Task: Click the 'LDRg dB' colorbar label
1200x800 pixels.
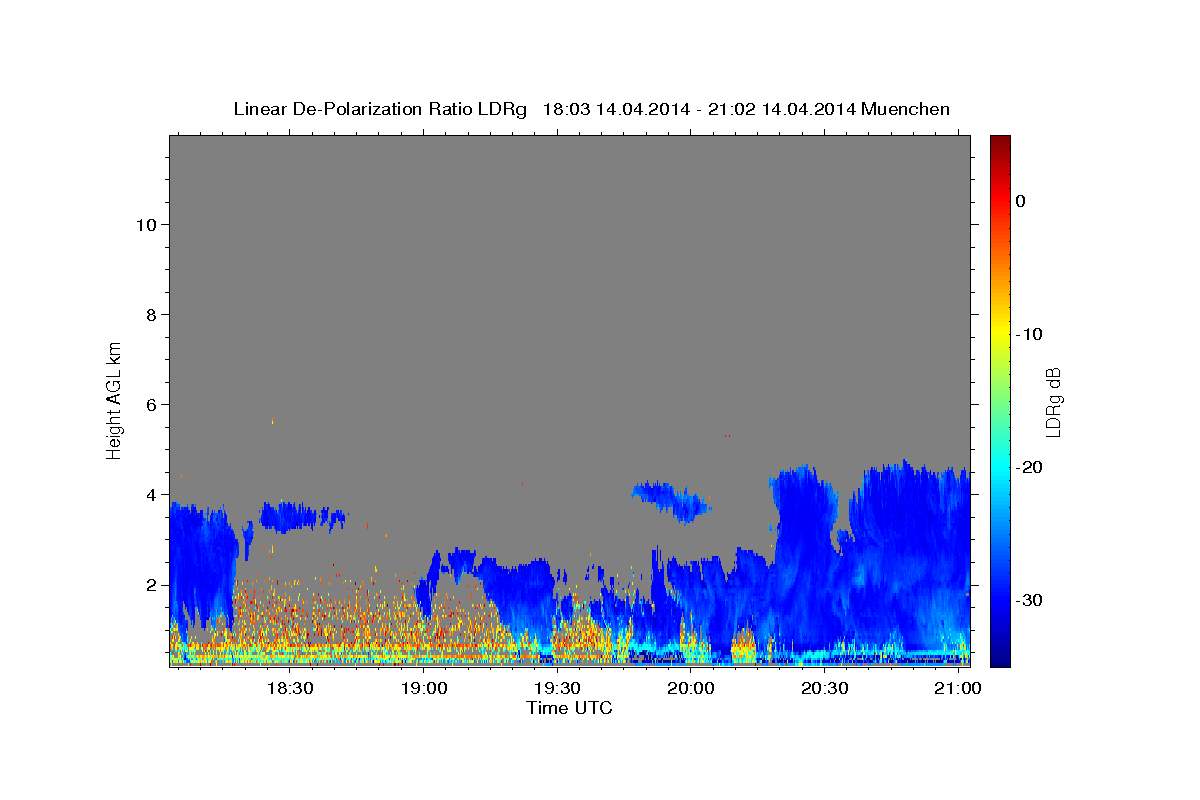Action: pyautogui.click(x=1052, y=402)
